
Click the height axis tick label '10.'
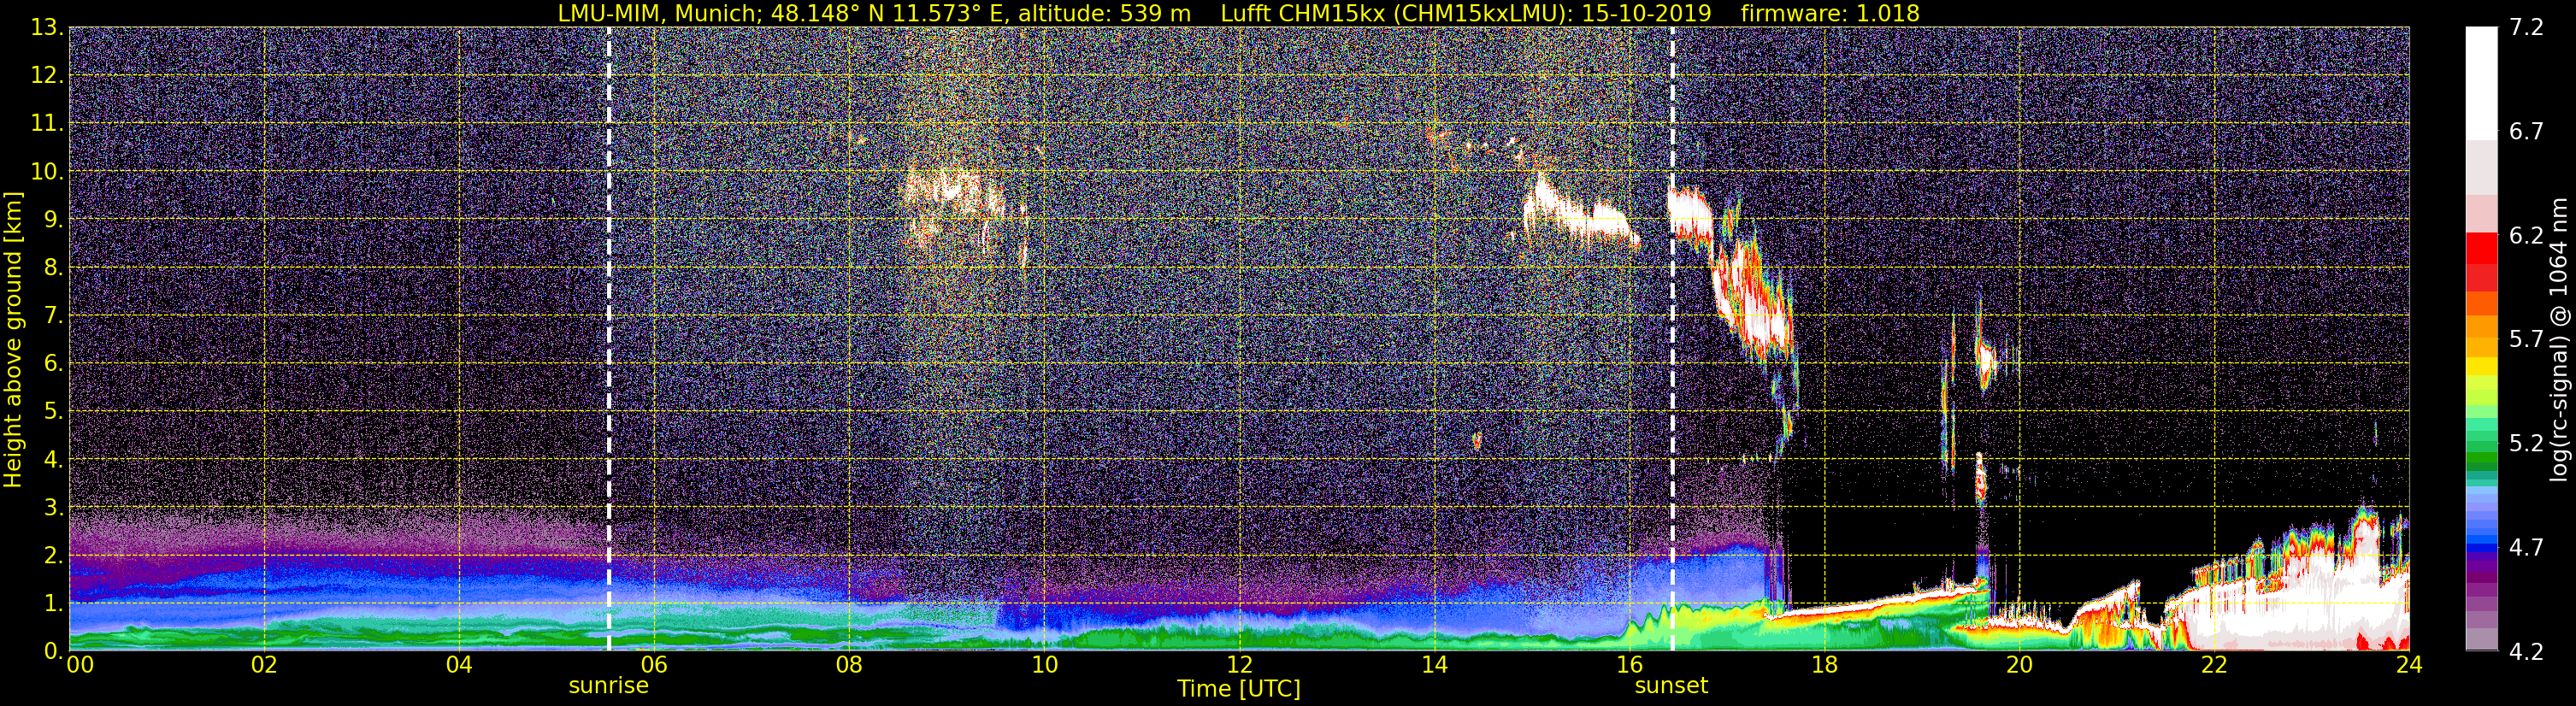pos(47,172)
